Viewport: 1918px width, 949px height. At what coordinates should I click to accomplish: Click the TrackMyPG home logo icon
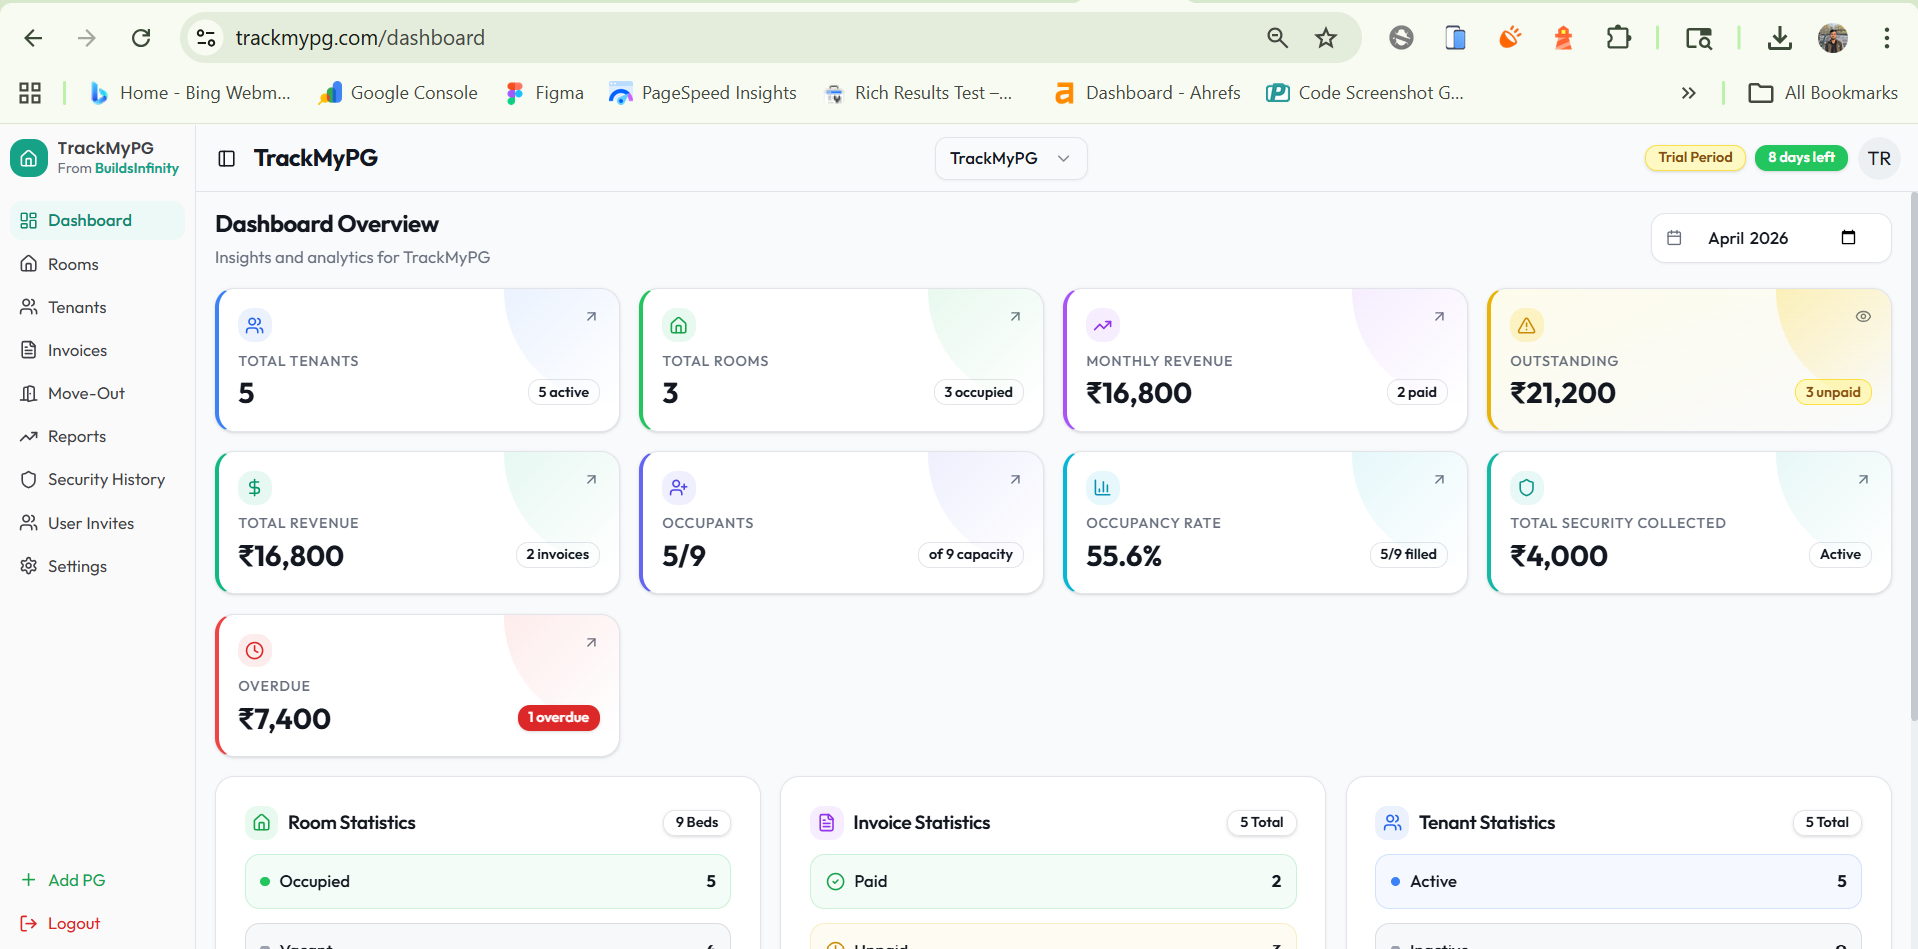(x=29, y=157)
